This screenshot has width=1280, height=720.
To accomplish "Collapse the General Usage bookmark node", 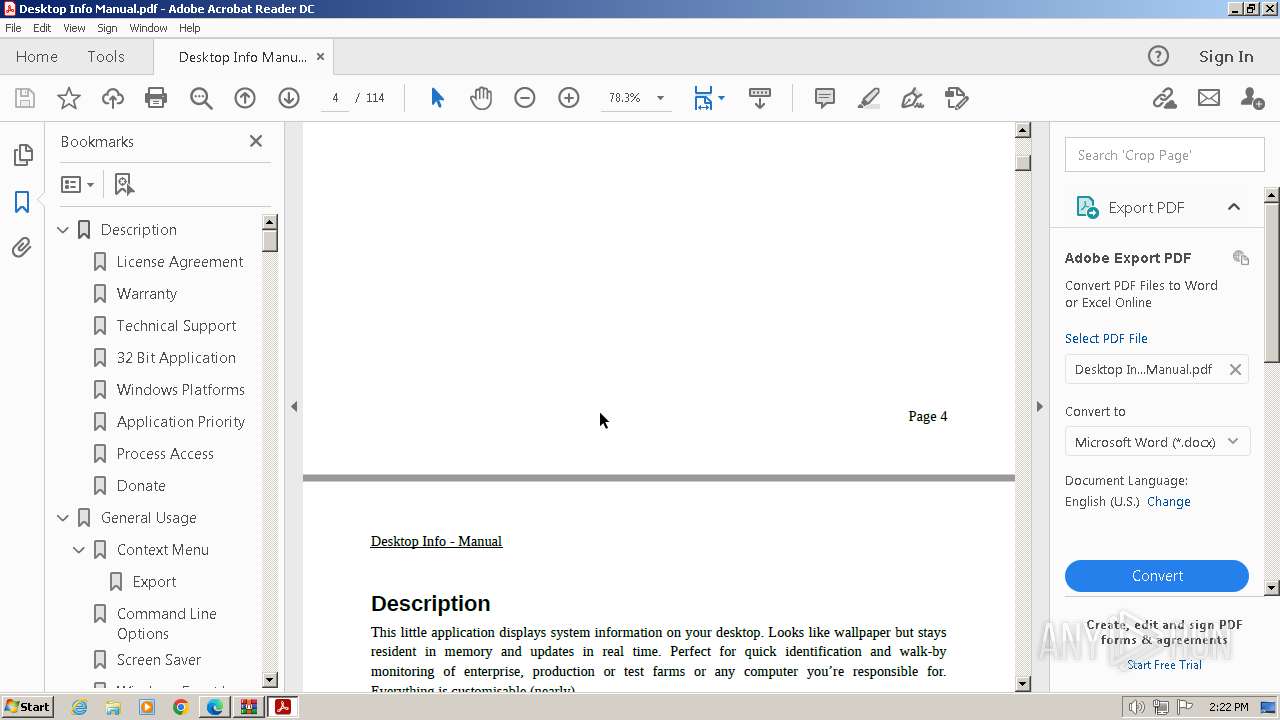I will [x=63, y=518].
